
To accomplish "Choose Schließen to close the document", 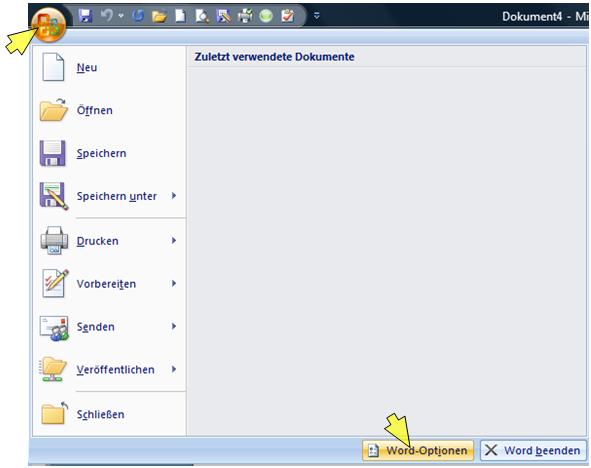I will (109, 414).
